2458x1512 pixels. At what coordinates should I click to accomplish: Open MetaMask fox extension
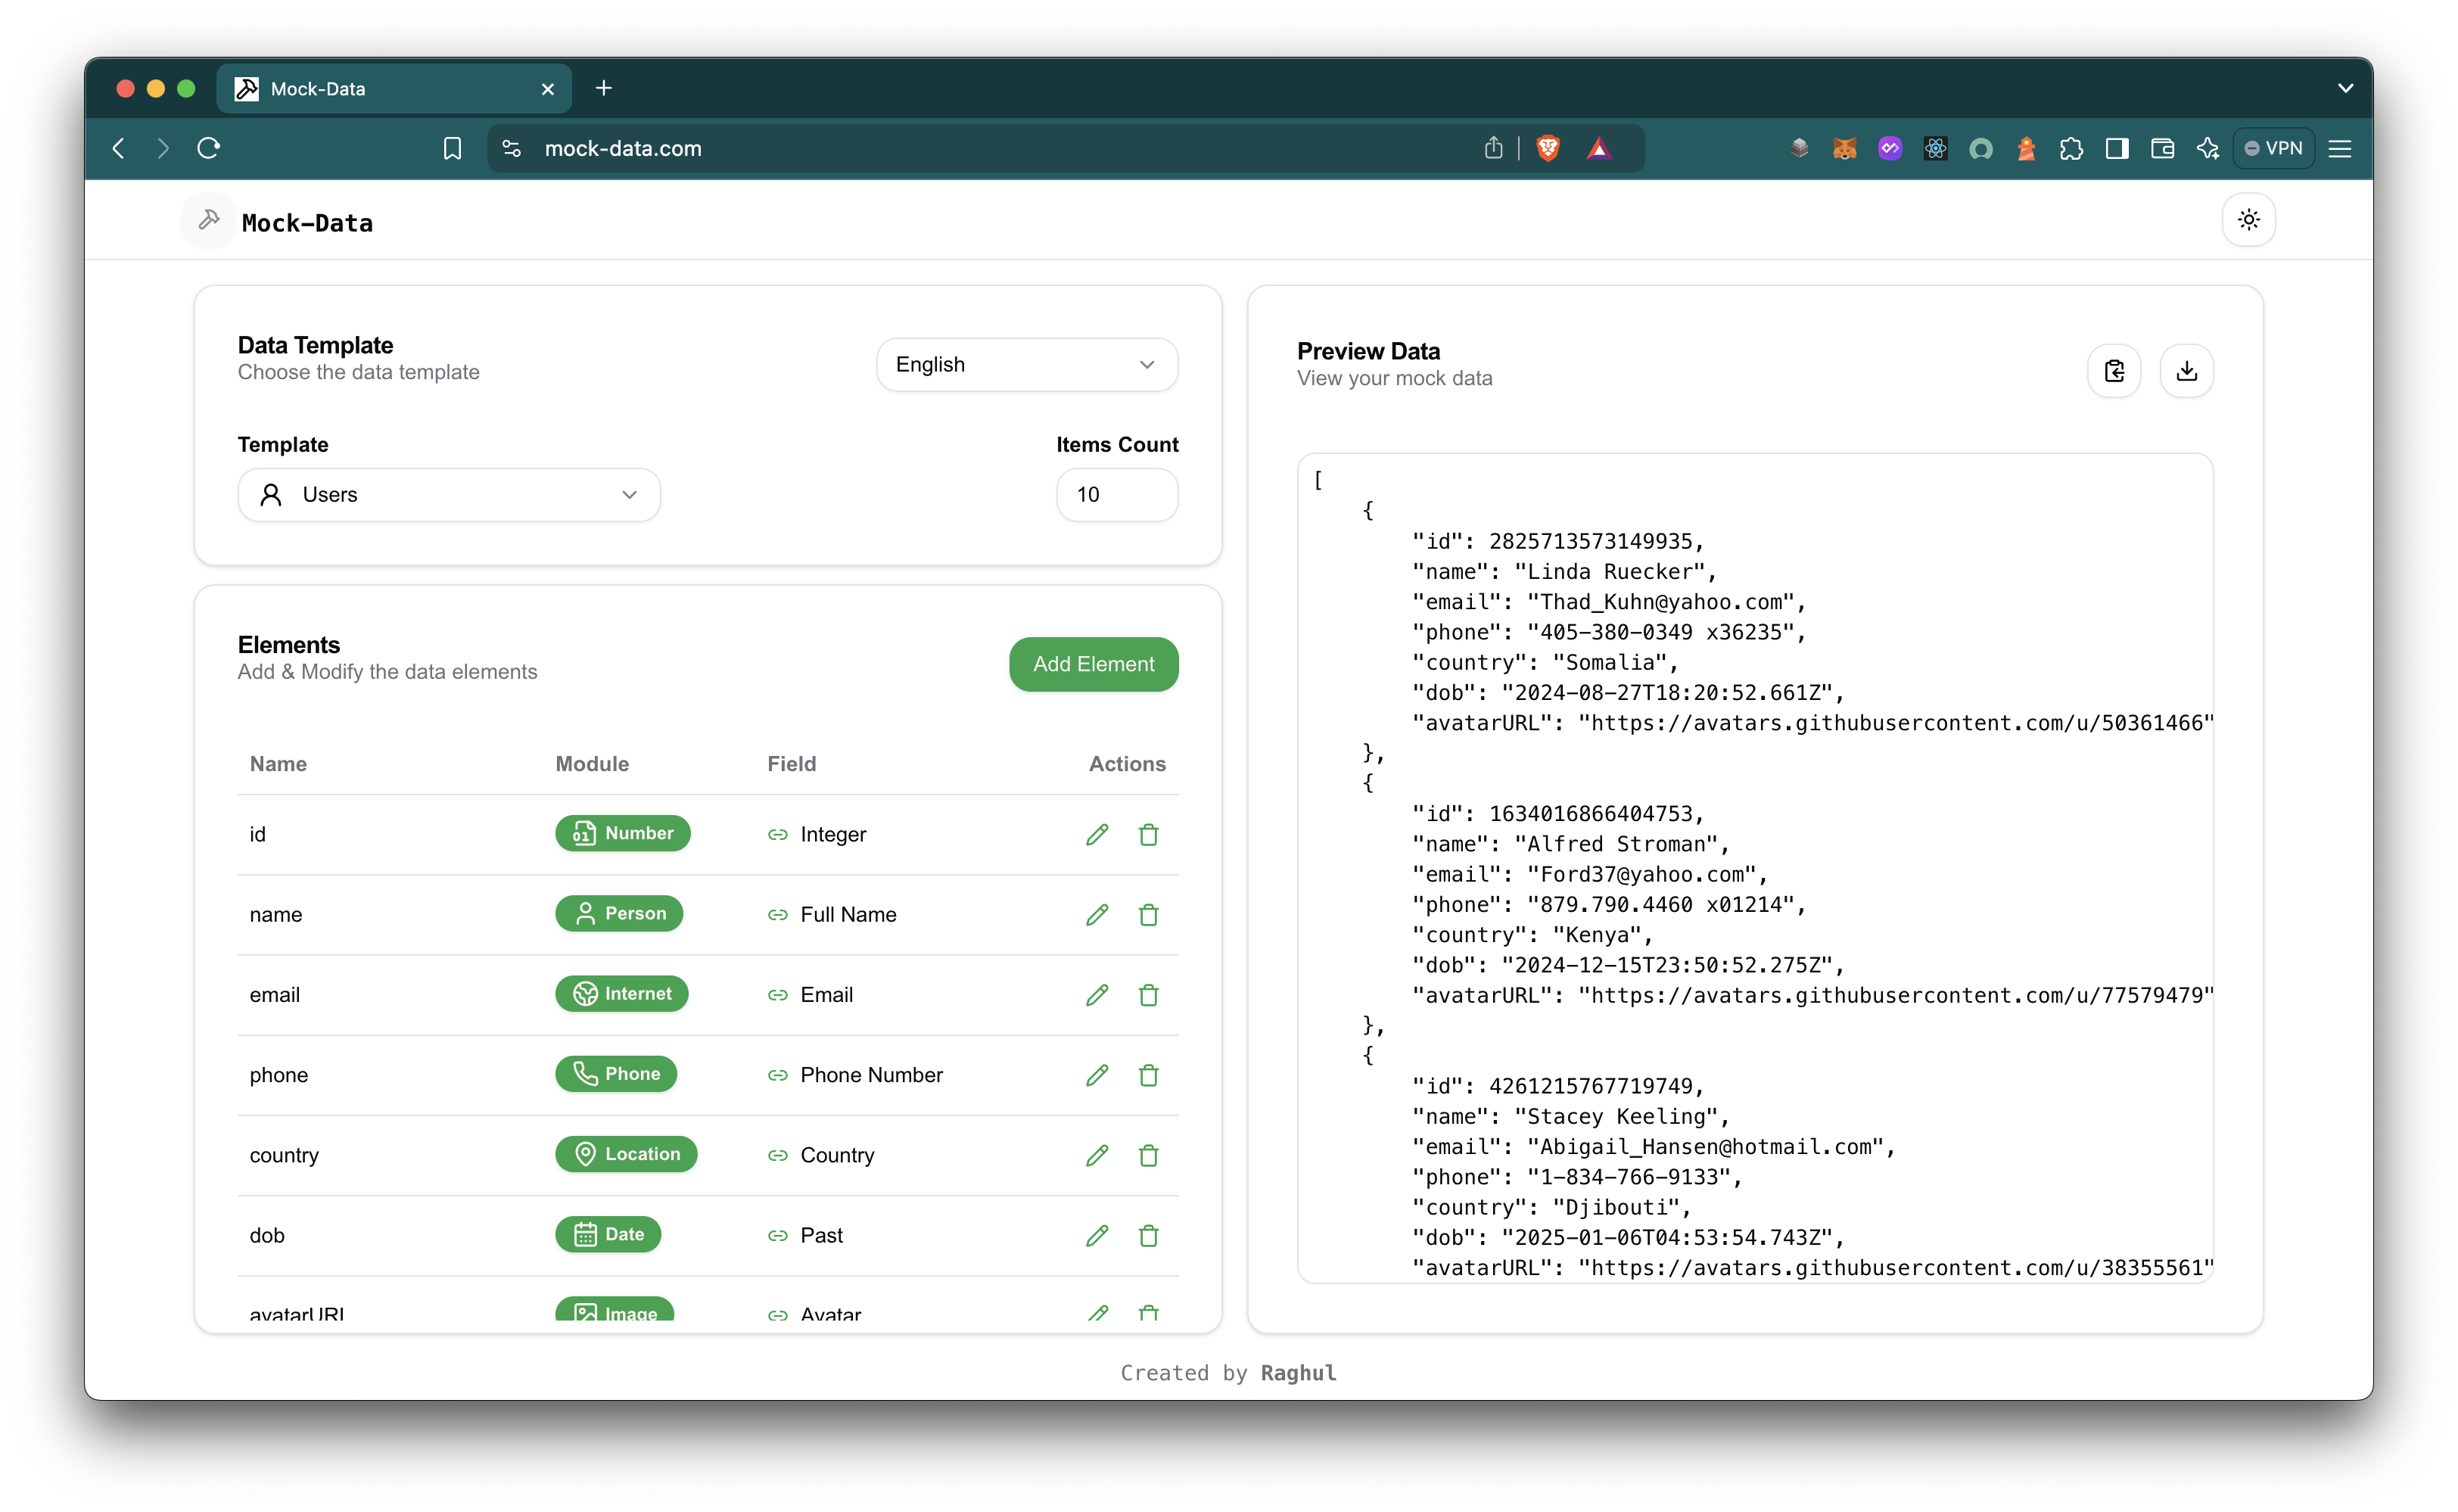click(x=1844, y=148)
